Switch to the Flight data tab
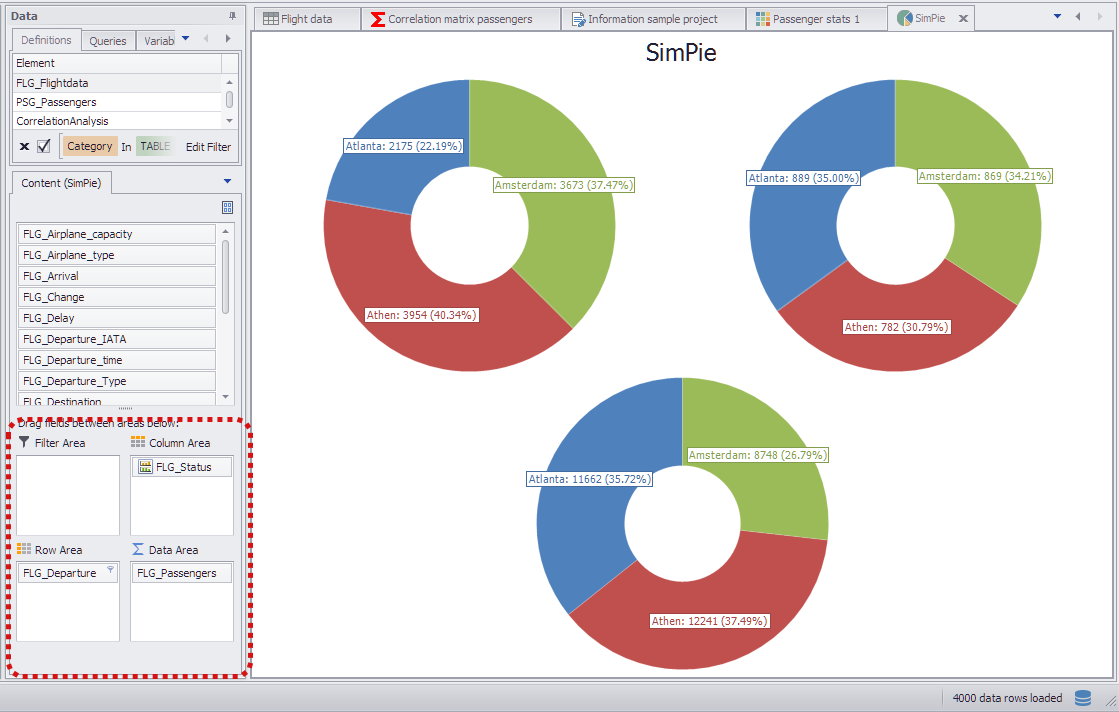 (x=306, y=19)
